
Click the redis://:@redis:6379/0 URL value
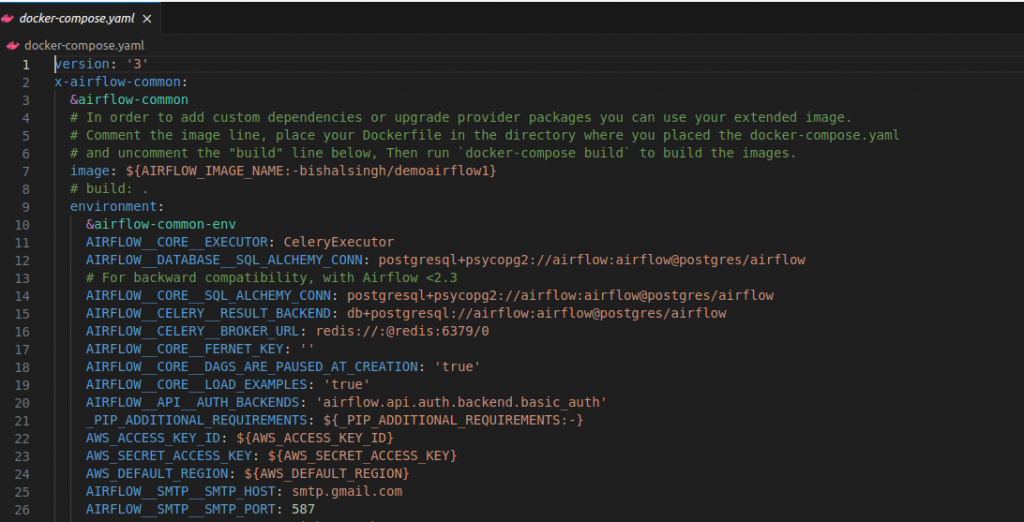402,331
